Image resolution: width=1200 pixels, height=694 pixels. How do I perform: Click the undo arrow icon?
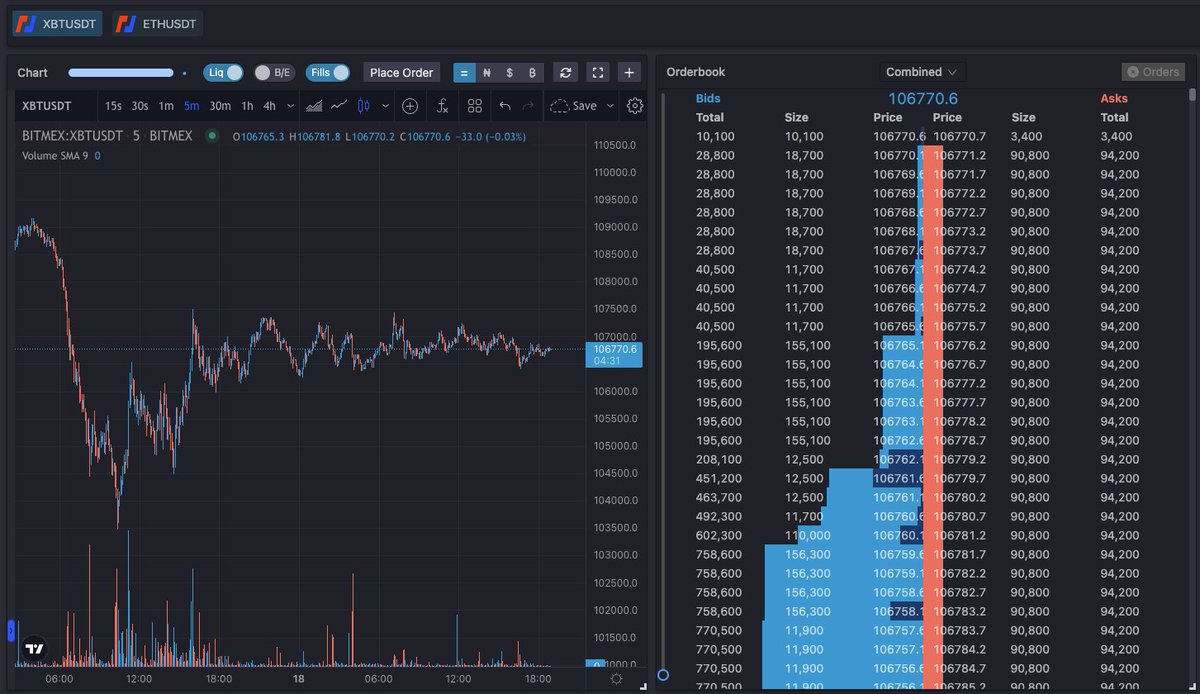(x=505, y=106)
